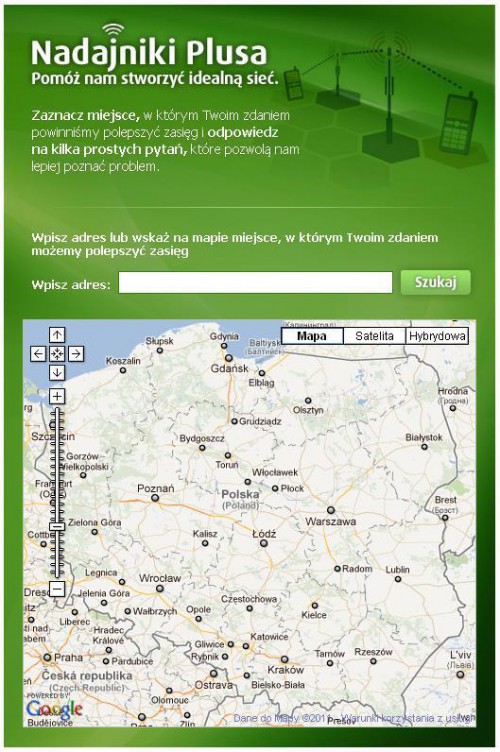Image resolution: width=500 pixels, height=752 pixels.
Task: Click the Wałbrzych city marker
Action: [x=128, y=611]
